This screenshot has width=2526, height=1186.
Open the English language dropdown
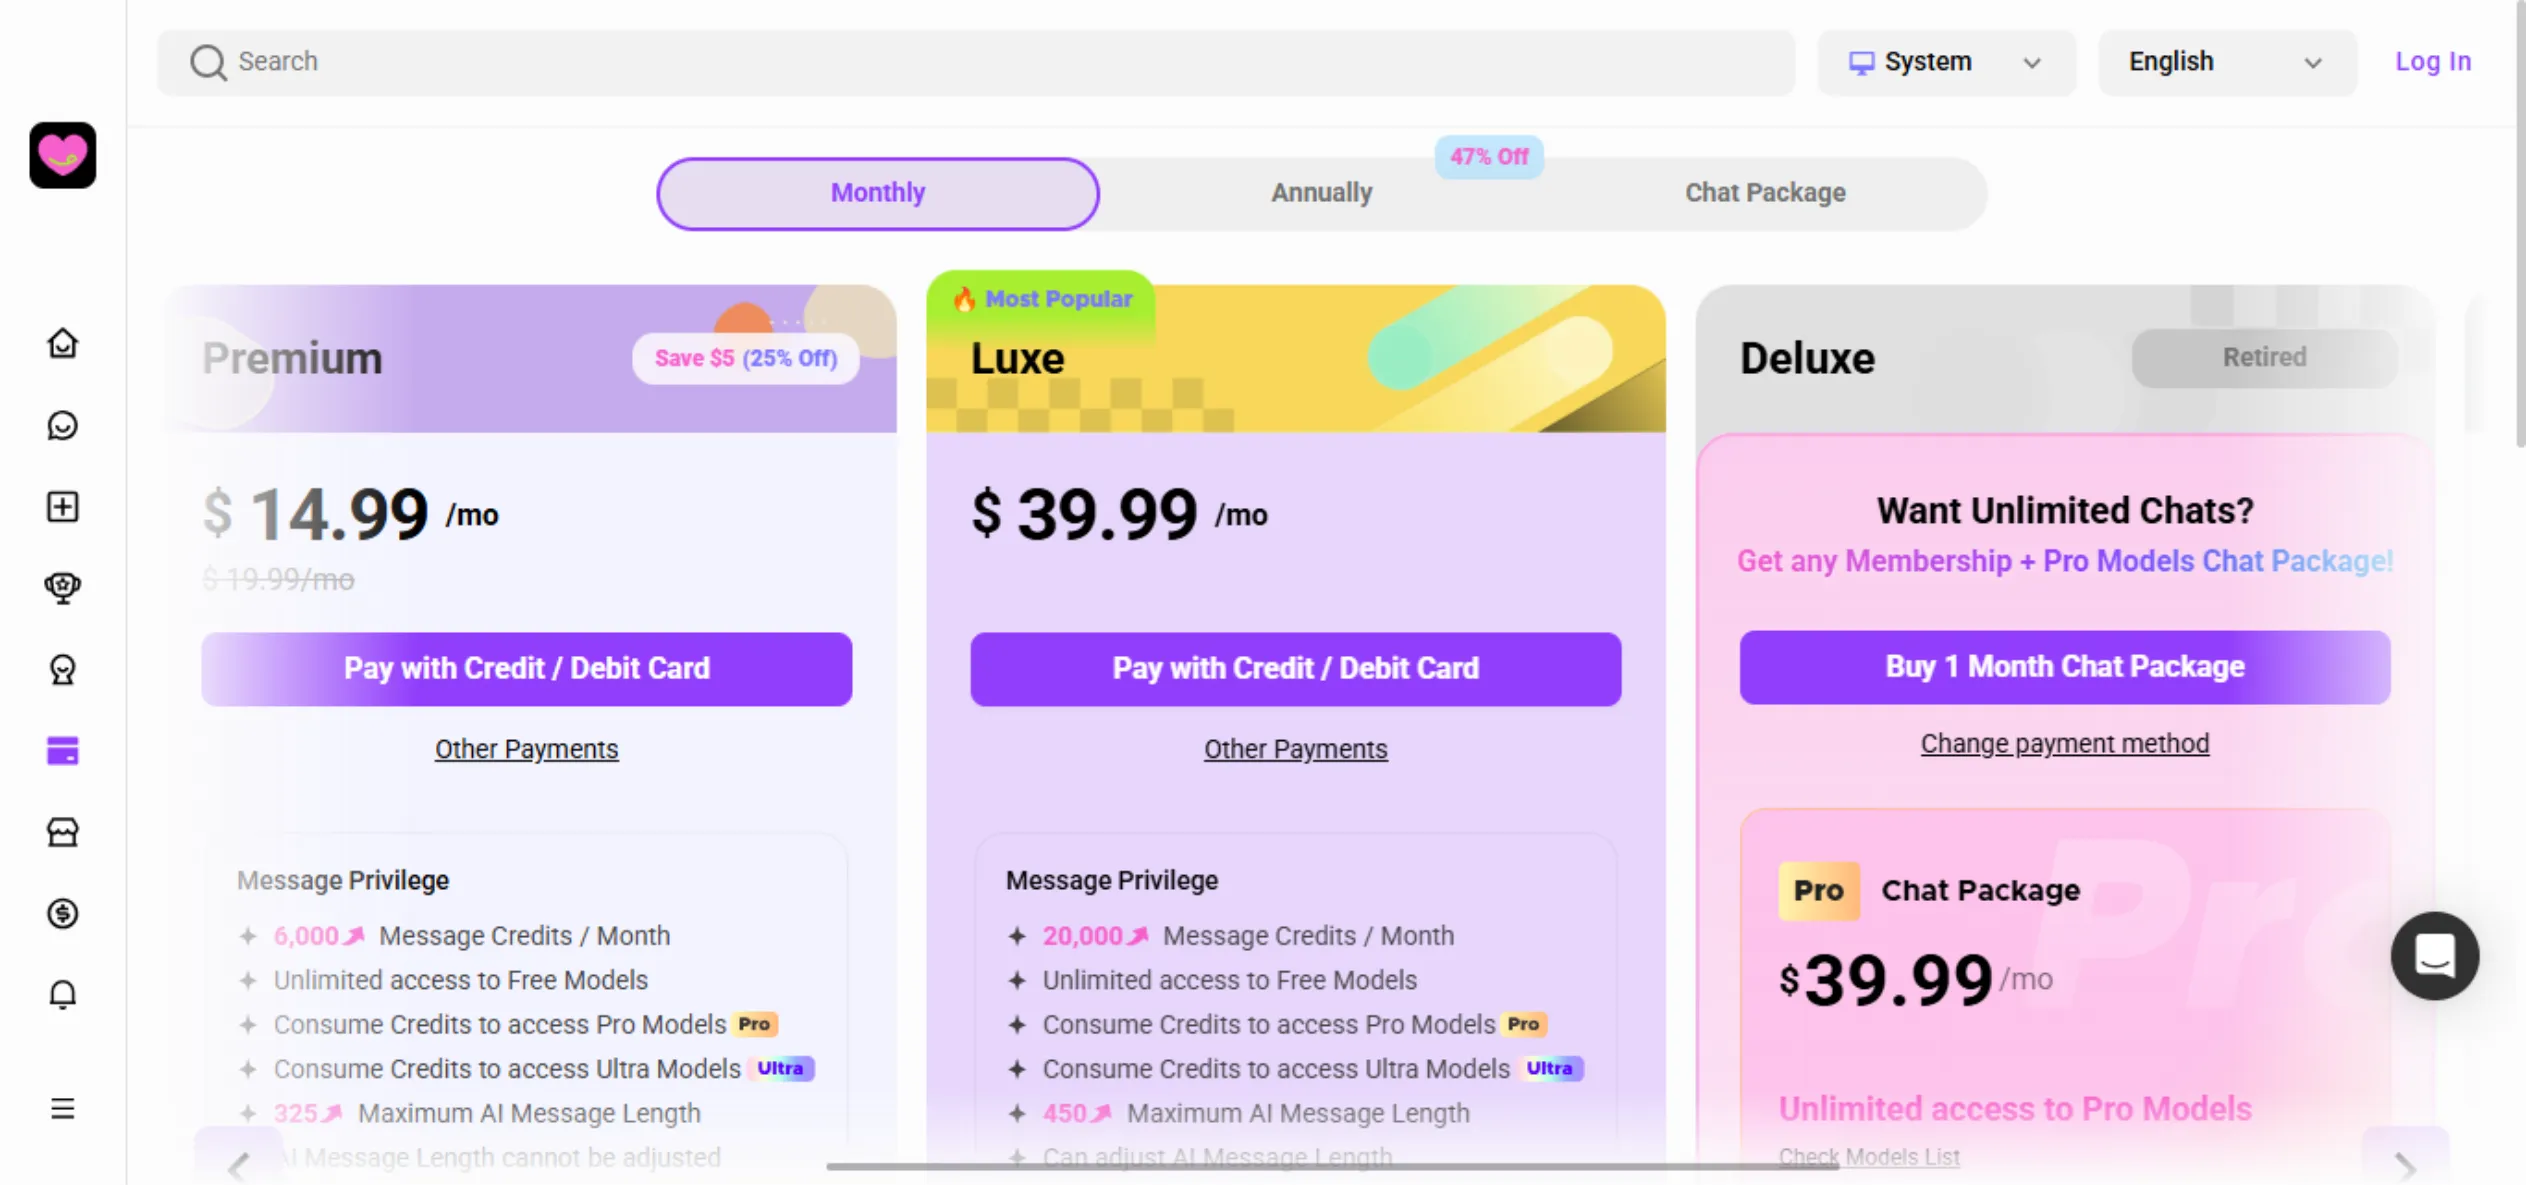[2227, 62]
